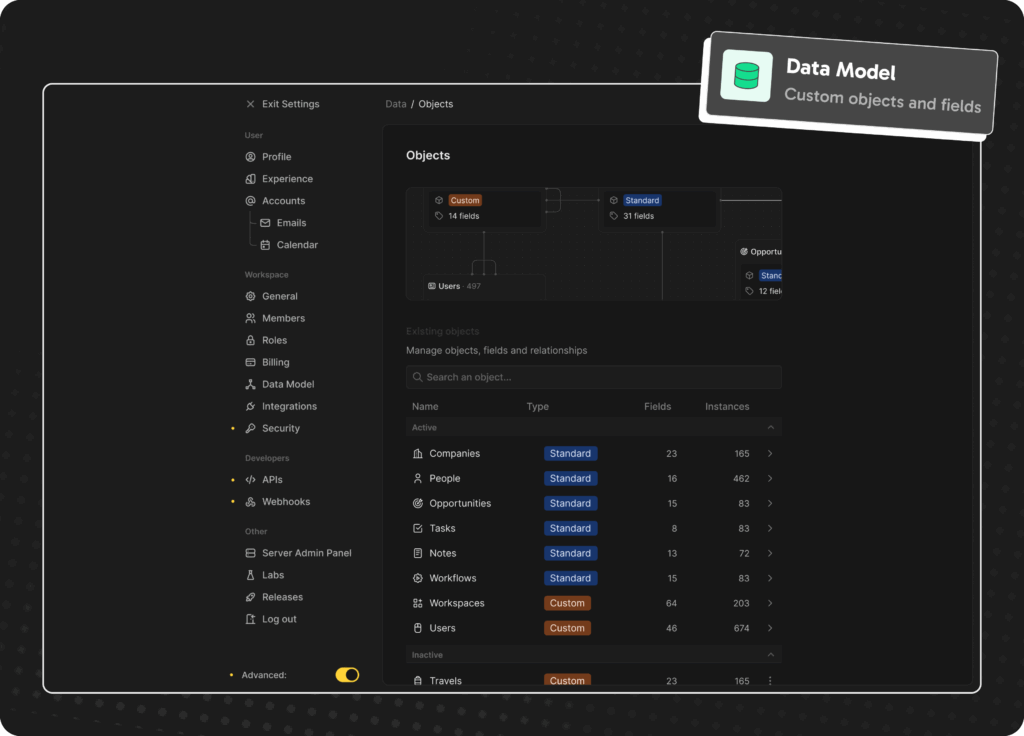Click the Search an object field
This screenshot has height=736, width=1024.
click(594, 377)
